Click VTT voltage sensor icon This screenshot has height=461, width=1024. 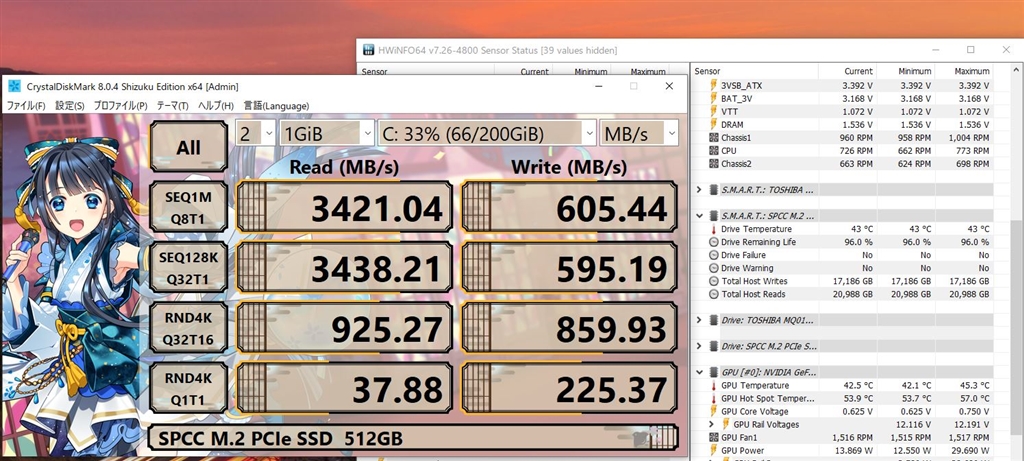pyautogui.click(x=714, y=112)
